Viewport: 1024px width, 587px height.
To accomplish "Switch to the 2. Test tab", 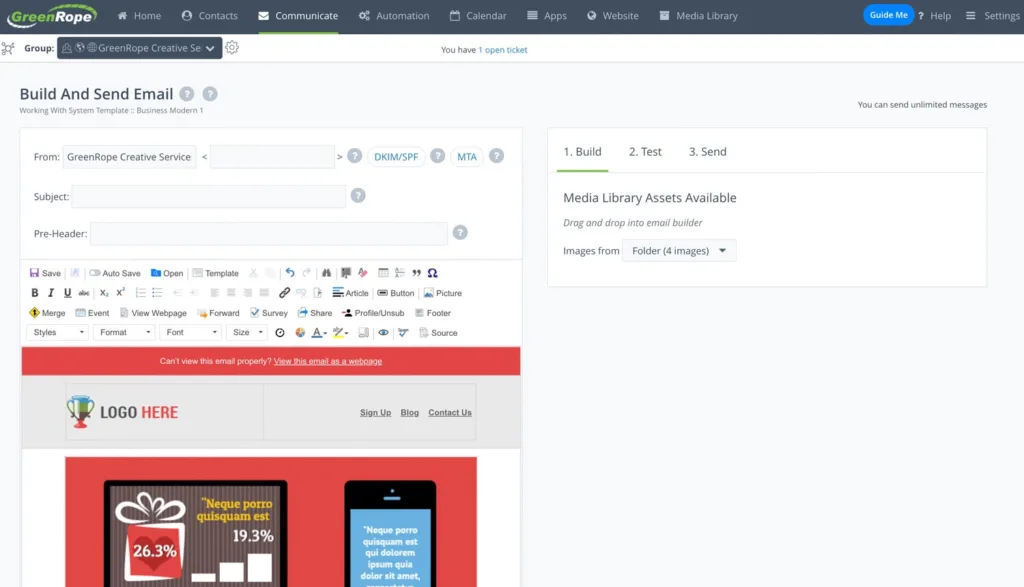I will click(645, 152).
